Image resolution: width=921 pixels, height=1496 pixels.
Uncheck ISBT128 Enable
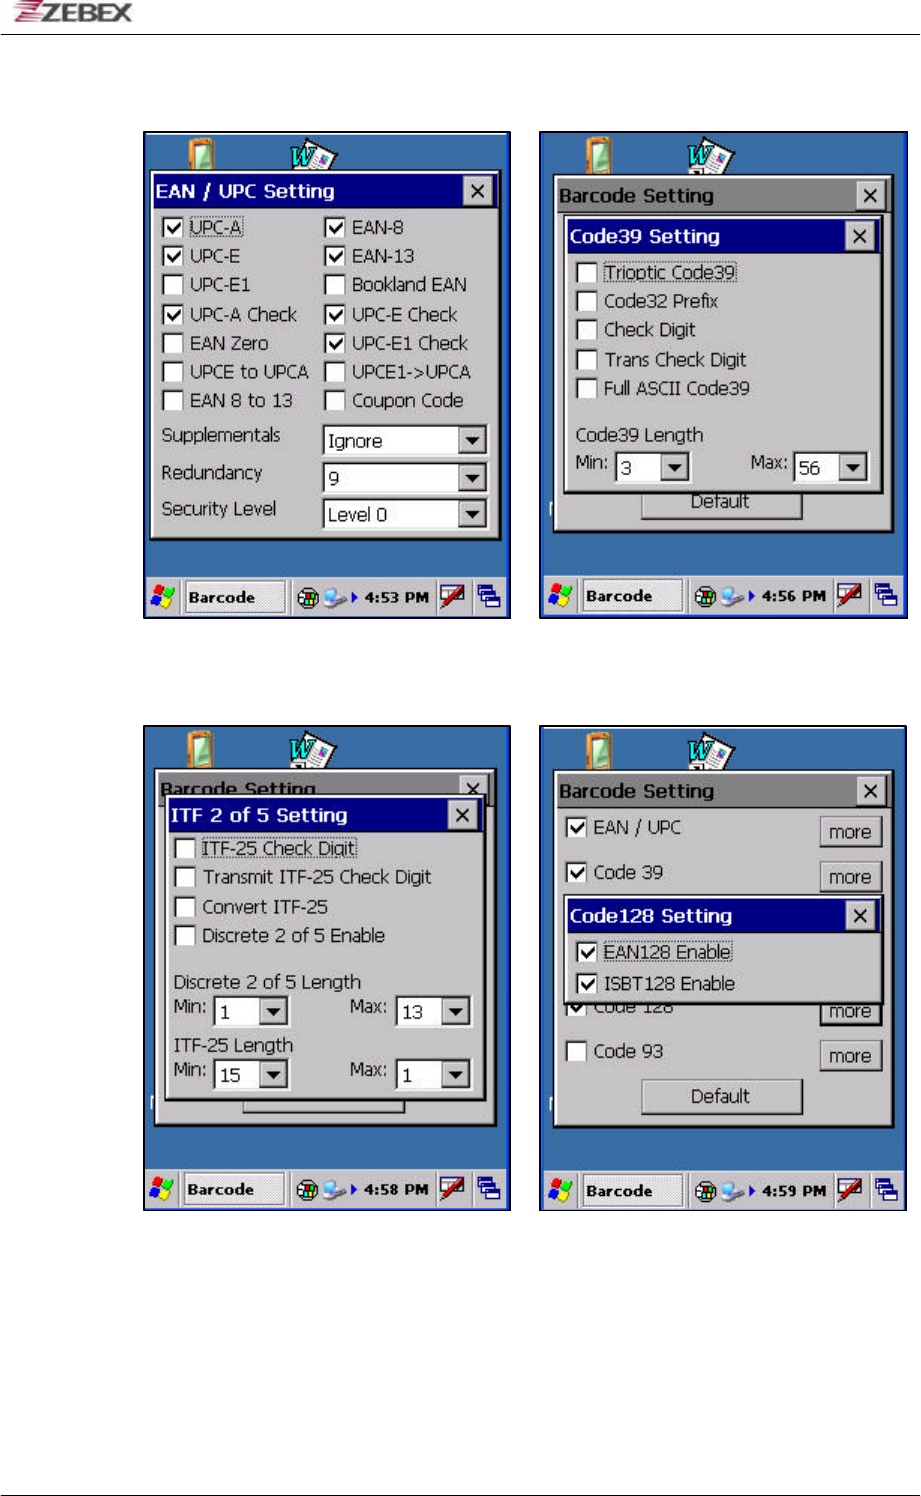587,983
